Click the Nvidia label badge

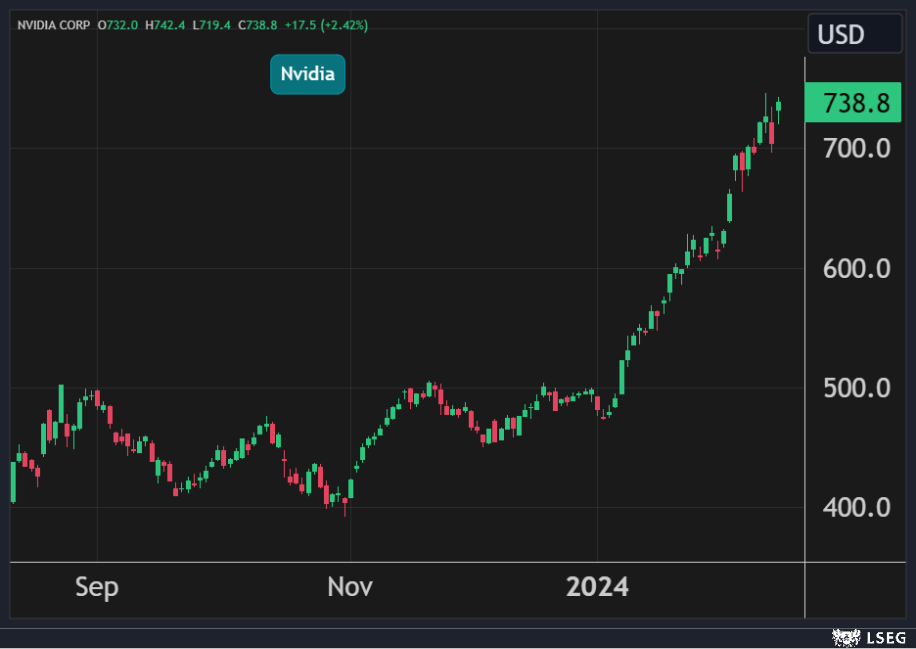(307, 74)
